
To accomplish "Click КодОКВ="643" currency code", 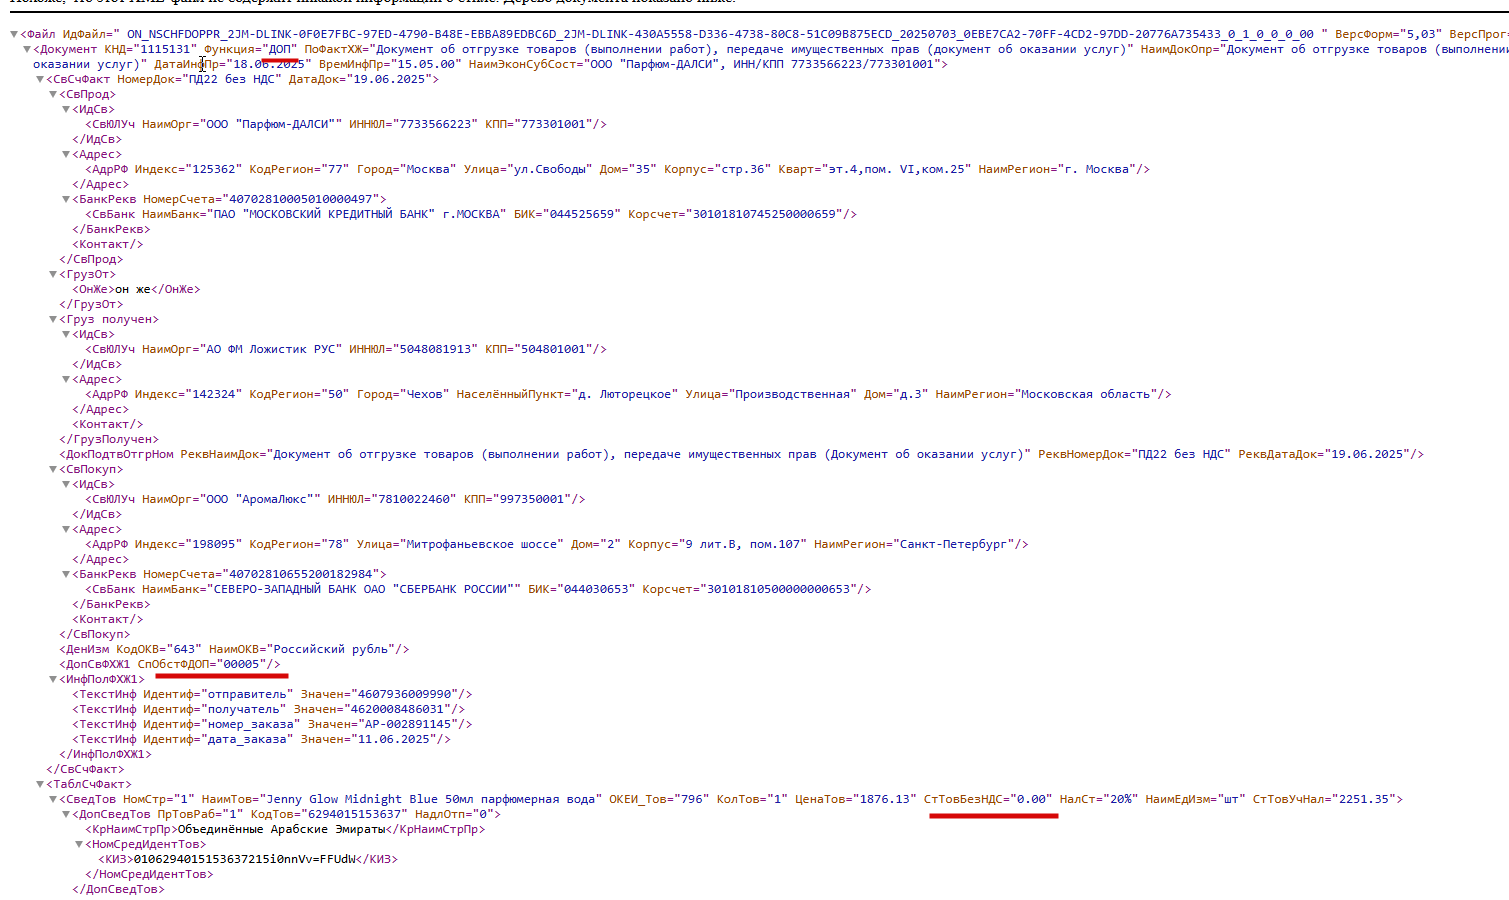I will [x=159, y=649].
